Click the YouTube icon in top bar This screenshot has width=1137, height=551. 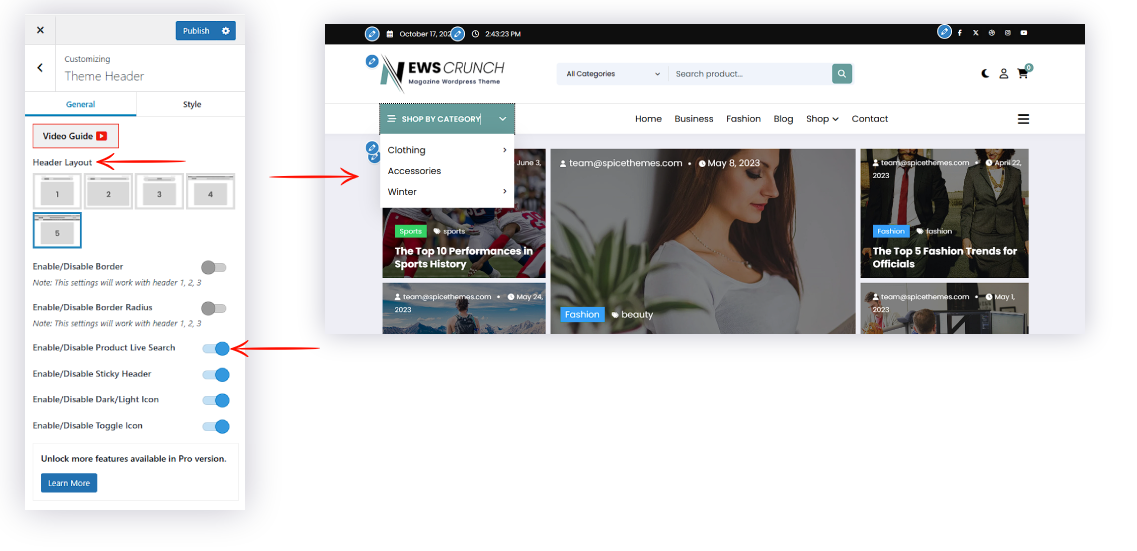(x=1024, y=33)
